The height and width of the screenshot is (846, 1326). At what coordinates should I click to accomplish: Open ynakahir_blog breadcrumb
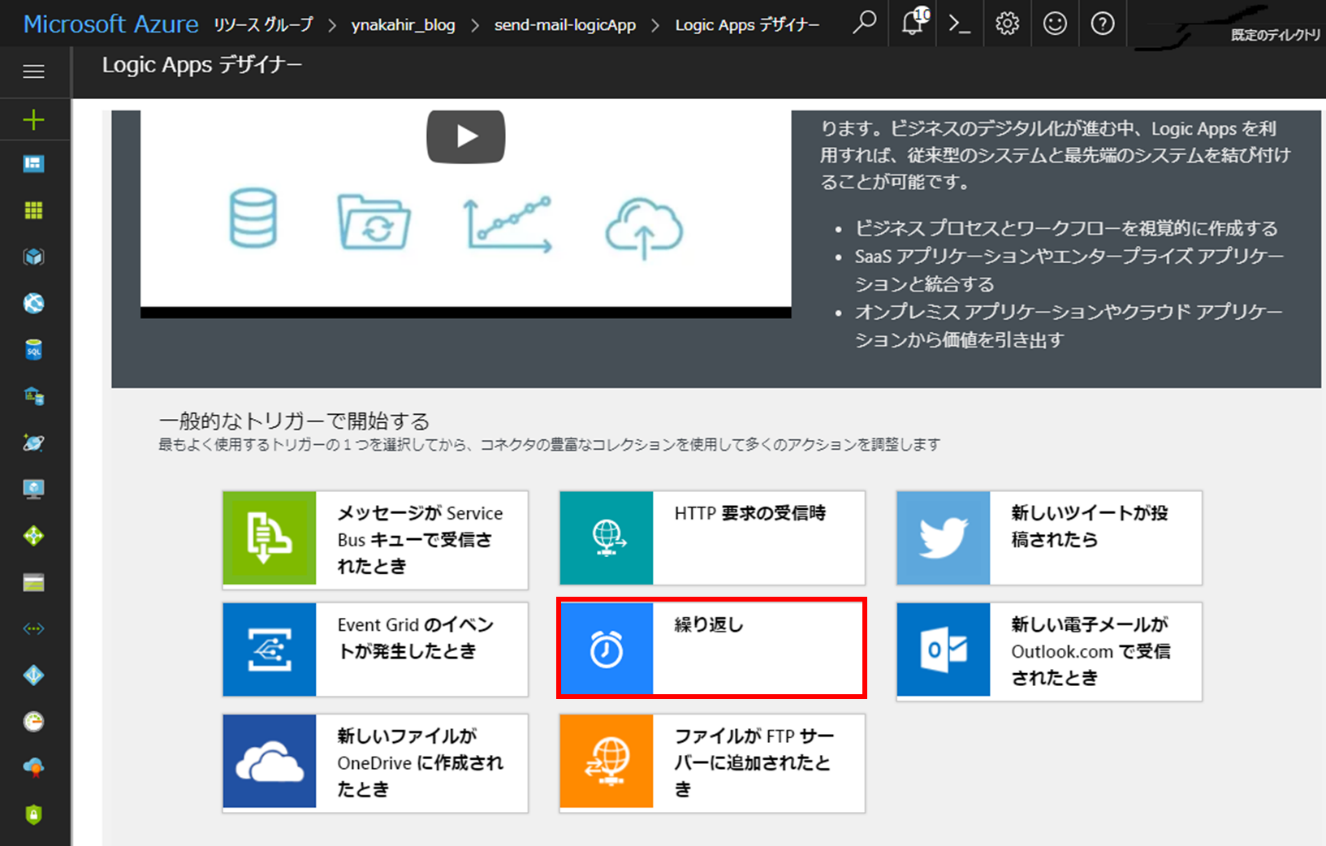403,24
